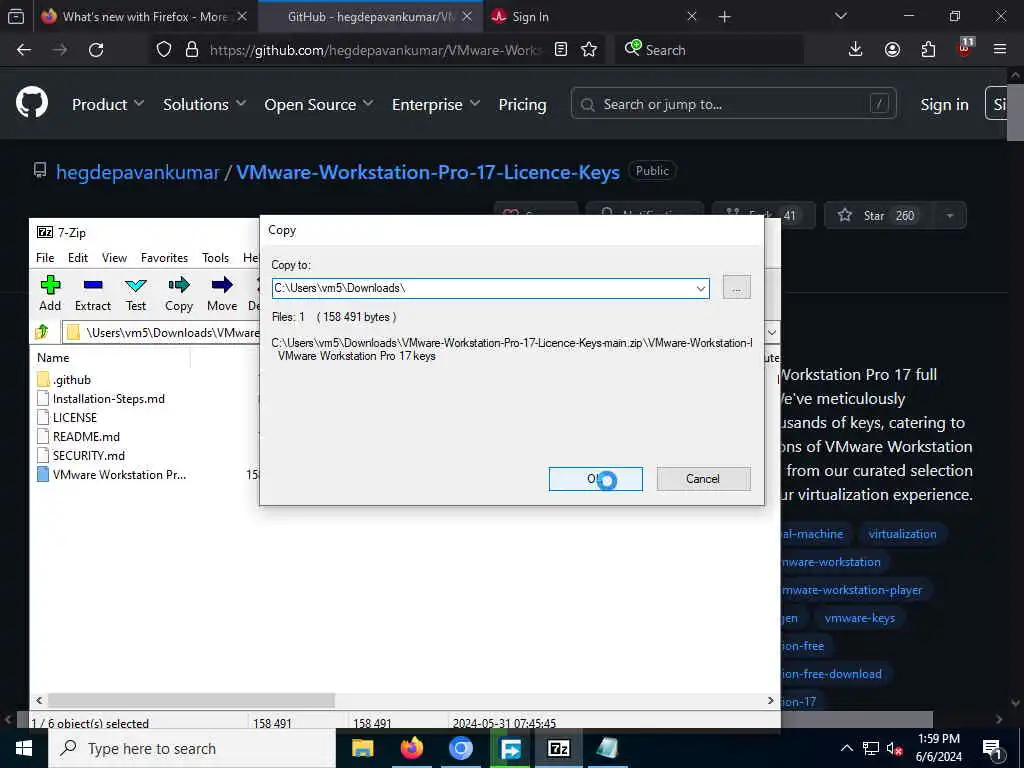Click GitHub Search or jump to field
The image size is (1024, 768).
coord(733,104)
